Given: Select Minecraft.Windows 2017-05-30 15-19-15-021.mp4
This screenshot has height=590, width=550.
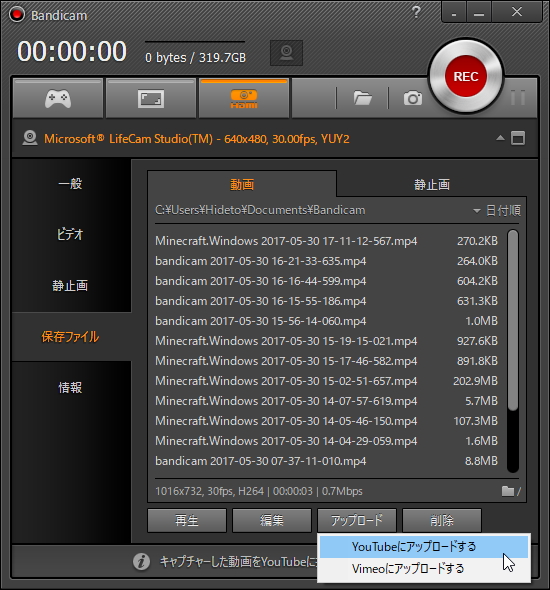Looking at the screenshot, I should point(327,341).
